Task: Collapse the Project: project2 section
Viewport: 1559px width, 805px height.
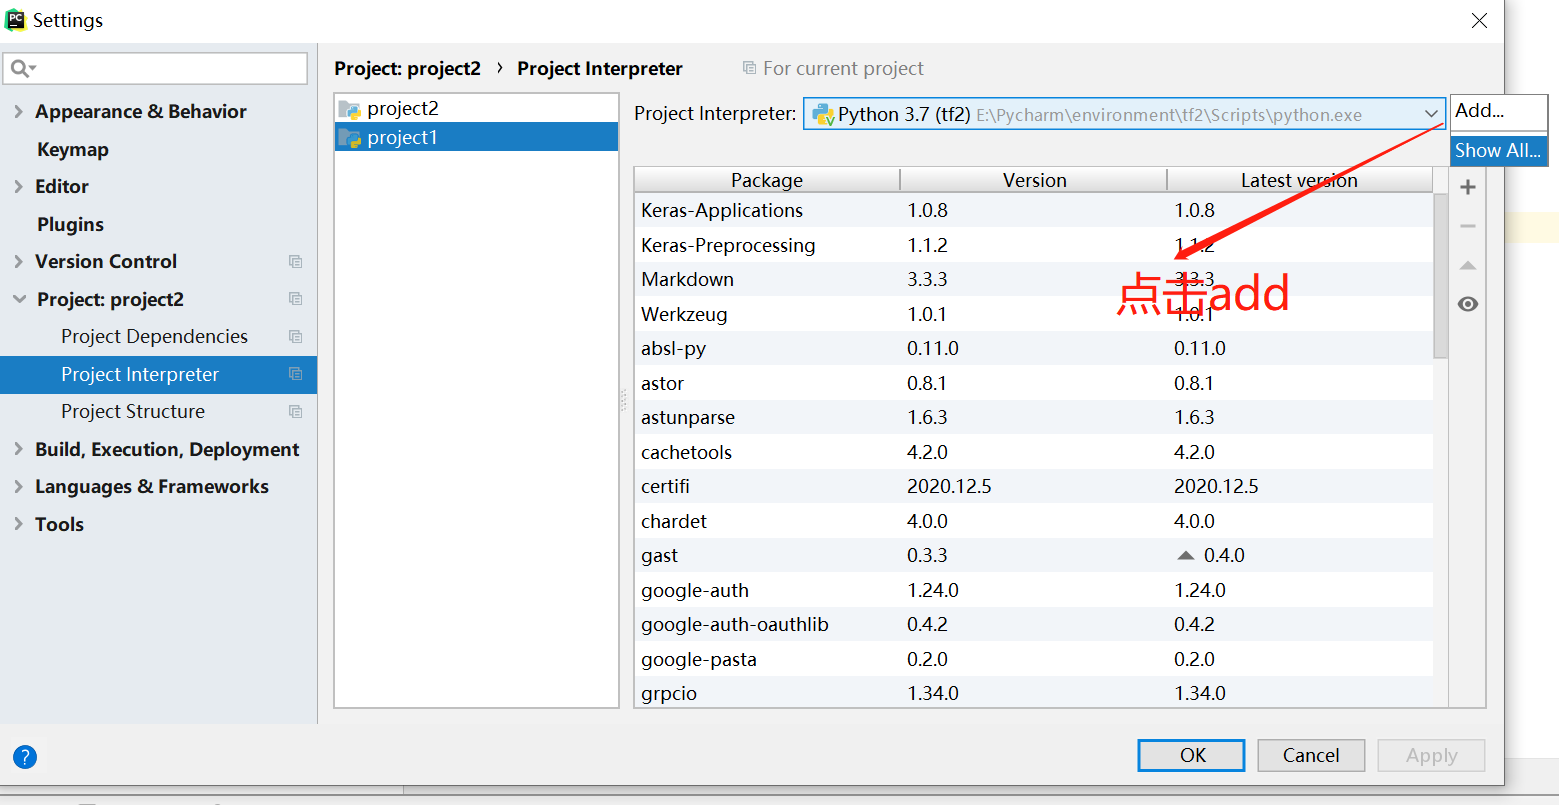Action: (20, 298)
